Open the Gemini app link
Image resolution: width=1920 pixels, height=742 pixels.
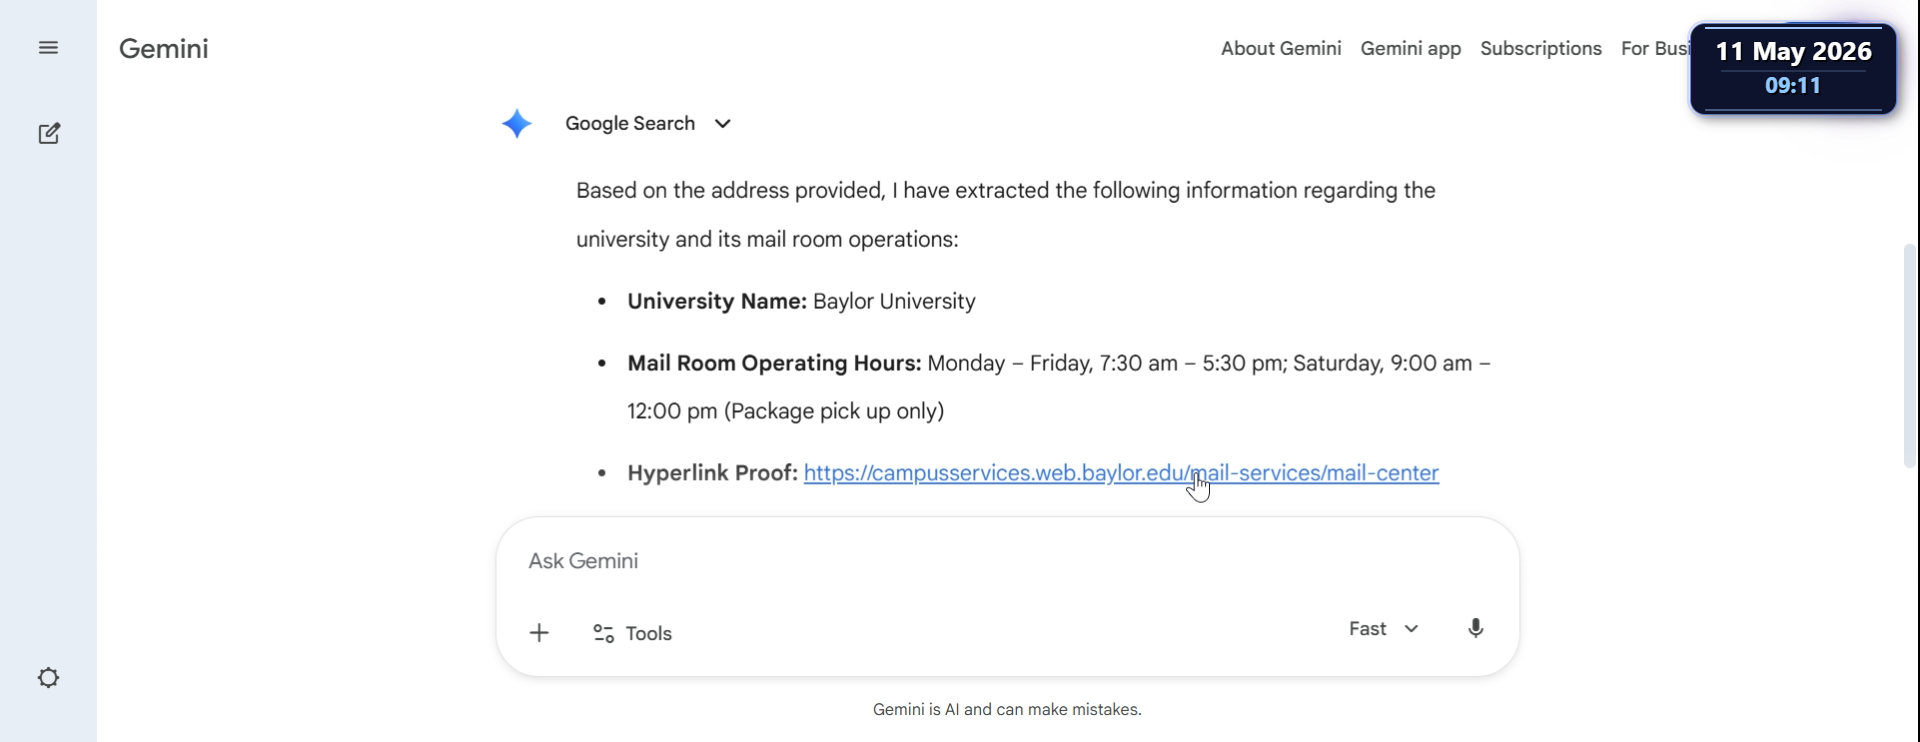[x=1411, y=49]
